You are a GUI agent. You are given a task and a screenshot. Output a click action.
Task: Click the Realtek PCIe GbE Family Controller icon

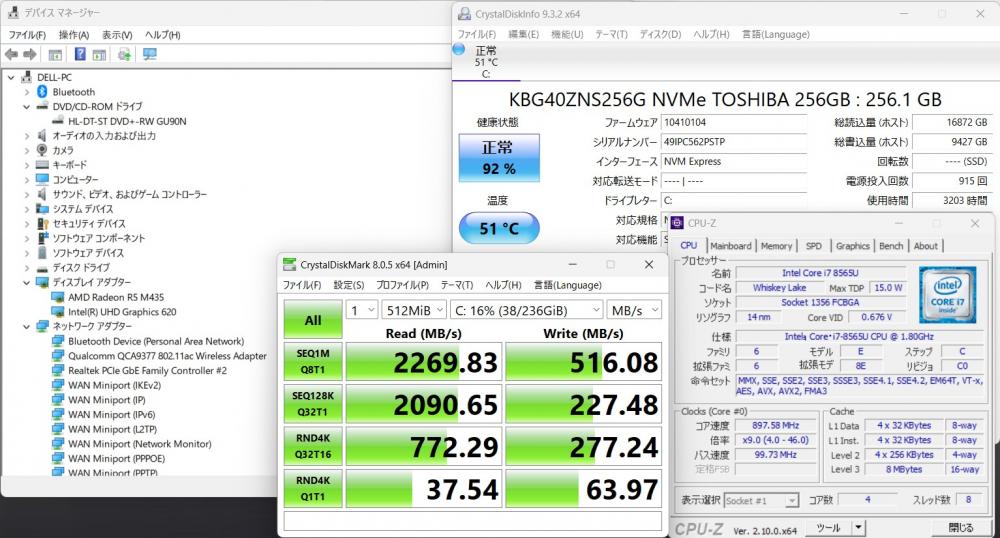click(58, 370)
